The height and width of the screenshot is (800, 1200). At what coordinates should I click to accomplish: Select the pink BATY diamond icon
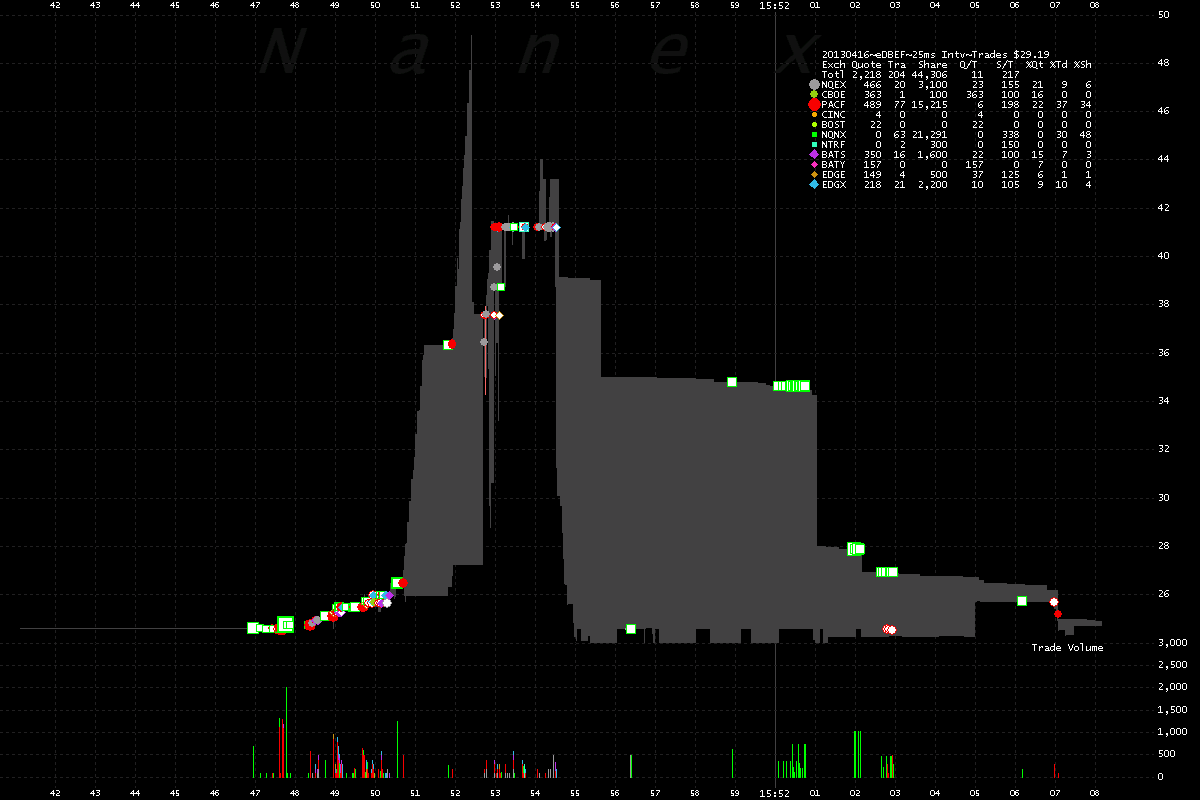(814, 164)
